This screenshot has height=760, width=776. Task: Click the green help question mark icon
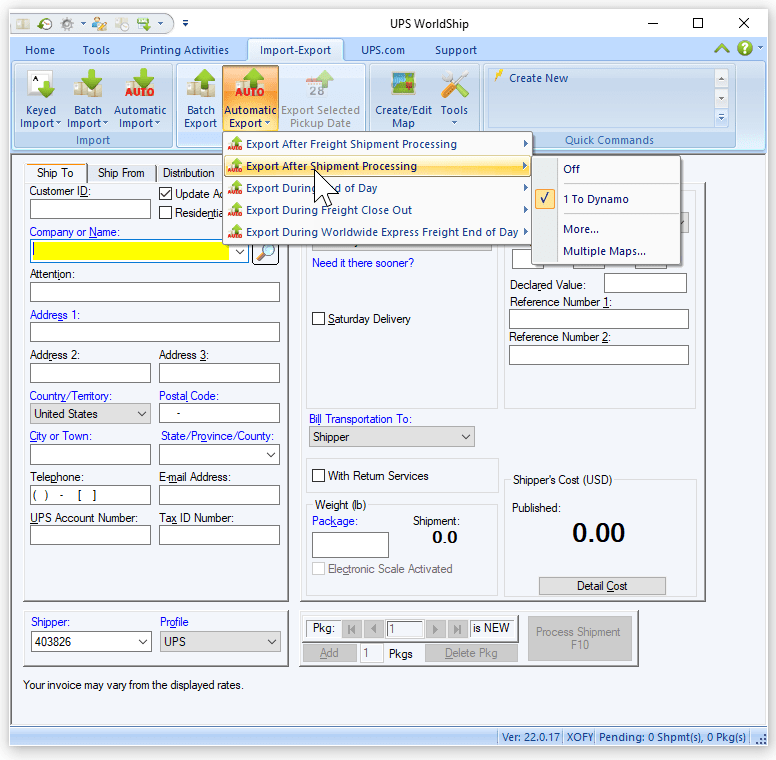point(745,48)
